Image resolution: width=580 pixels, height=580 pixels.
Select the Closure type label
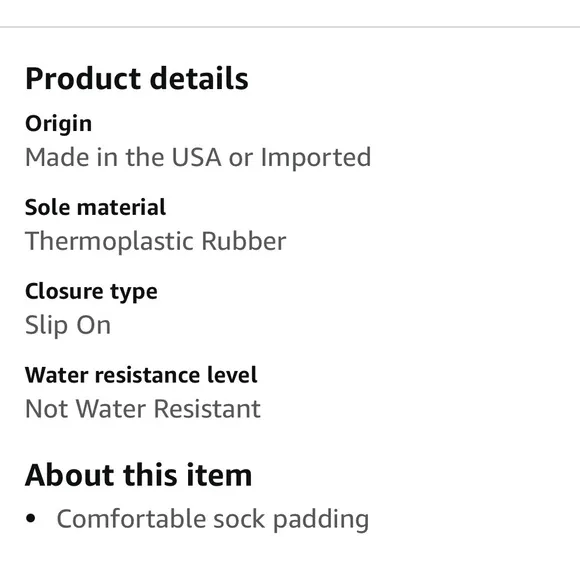[91, 292]
